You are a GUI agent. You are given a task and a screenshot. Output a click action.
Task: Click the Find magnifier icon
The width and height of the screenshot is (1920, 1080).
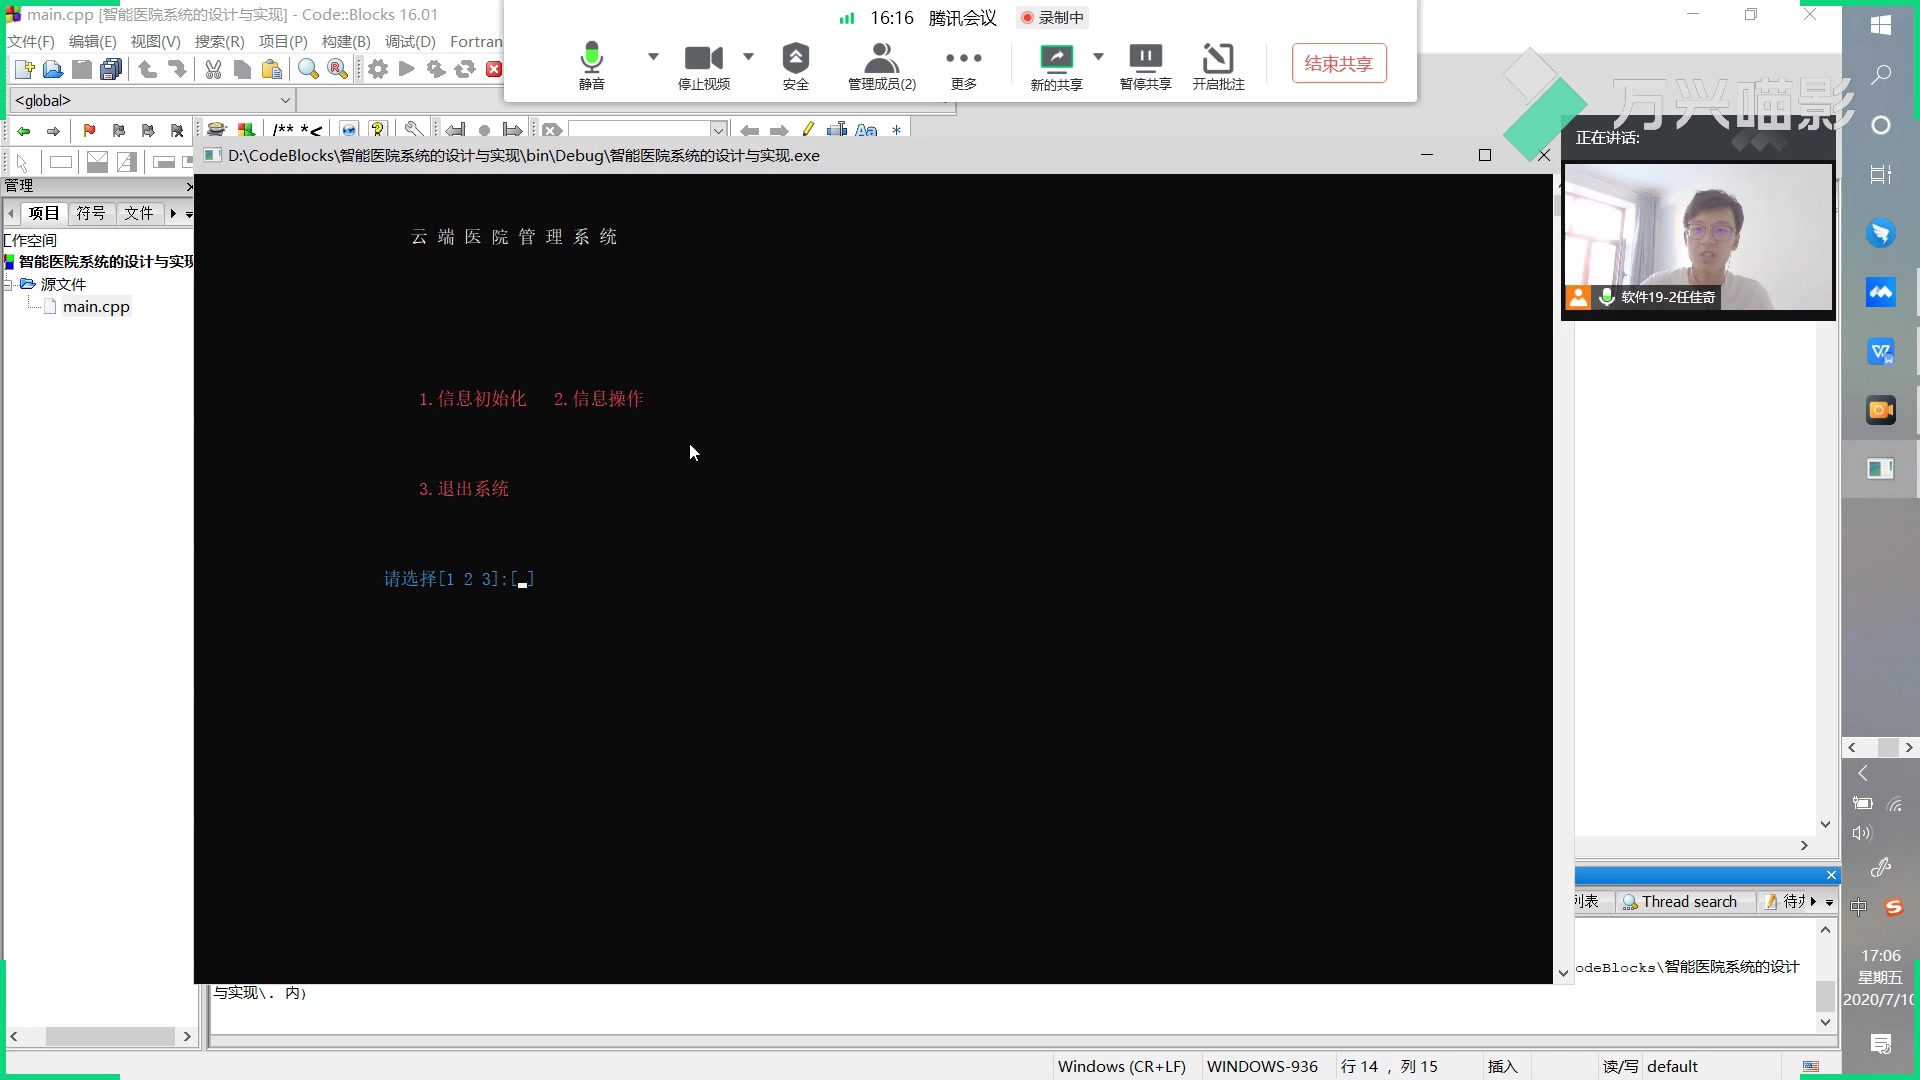tap(308, 69)
